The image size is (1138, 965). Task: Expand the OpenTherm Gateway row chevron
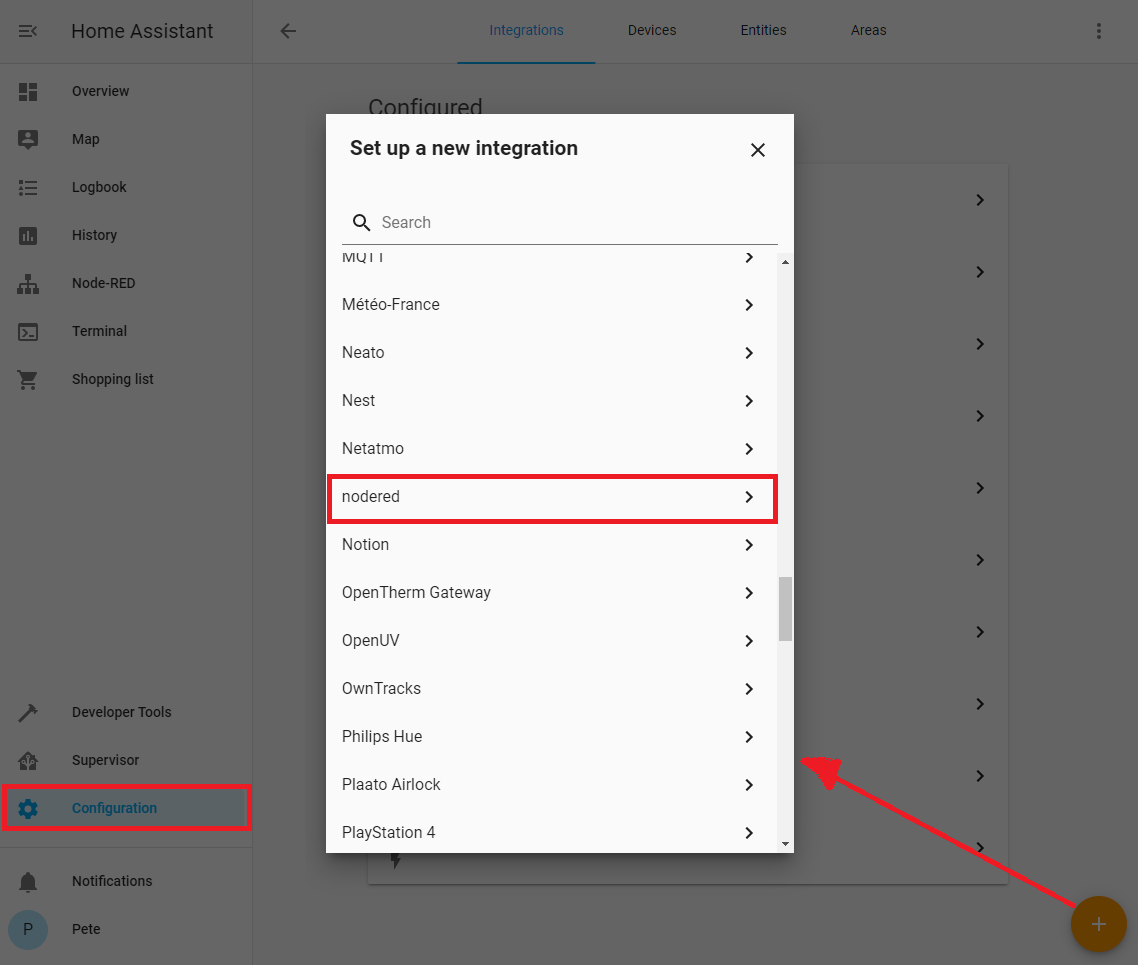[x=749, y=593]
